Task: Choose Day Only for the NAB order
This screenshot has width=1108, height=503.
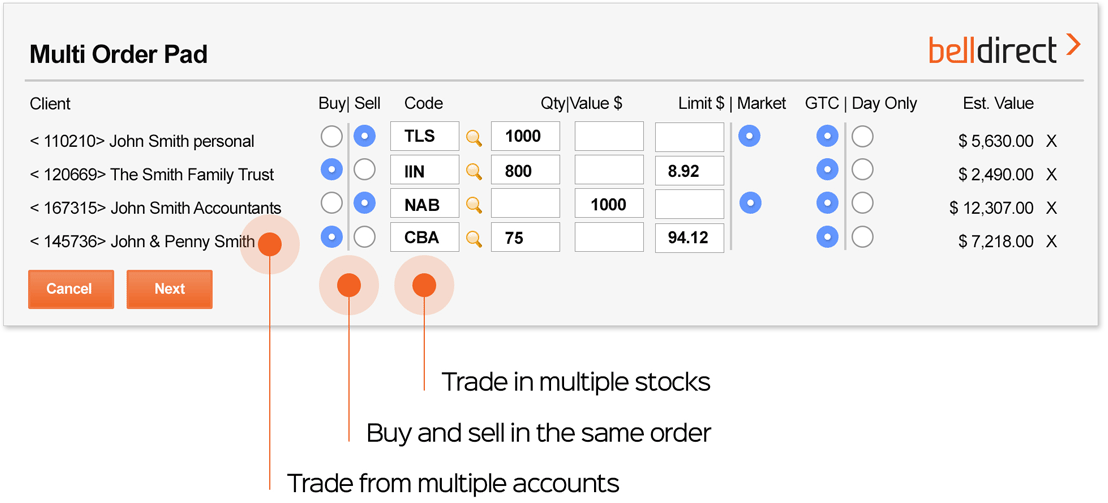Action: click(x=862, y=203)
